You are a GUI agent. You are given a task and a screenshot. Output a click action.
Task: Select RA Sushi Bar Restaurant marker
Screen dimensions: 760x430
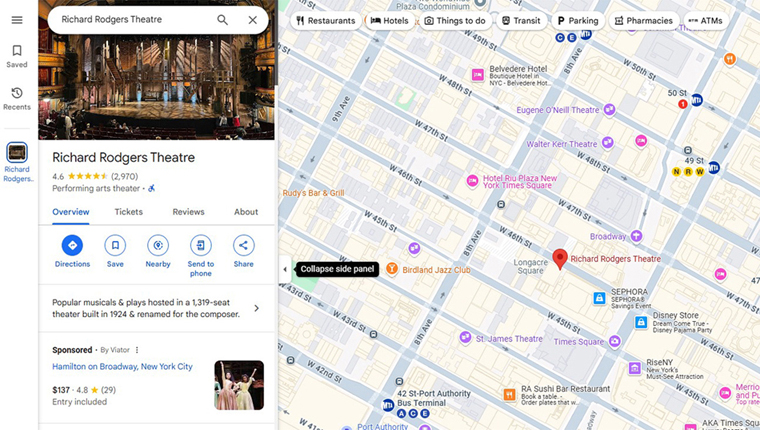509,395
